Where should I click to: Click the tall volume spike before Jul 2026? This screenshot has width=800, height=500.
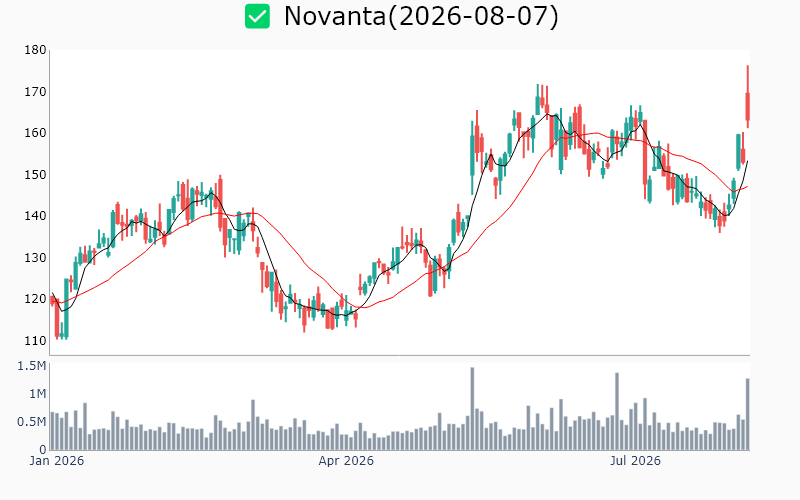(x=617, y=411)
